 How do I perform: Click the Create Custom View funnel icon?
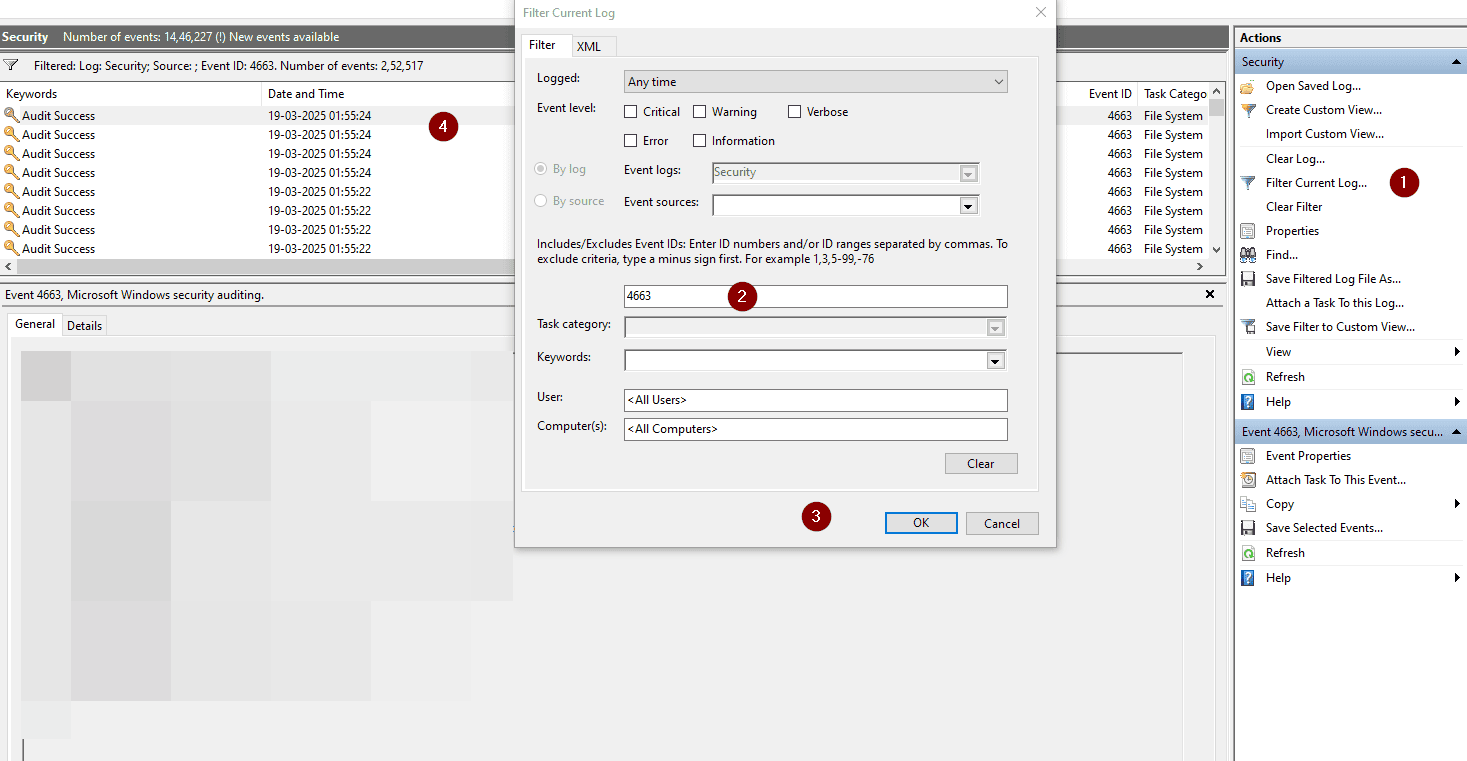(x=1247, y=110)
